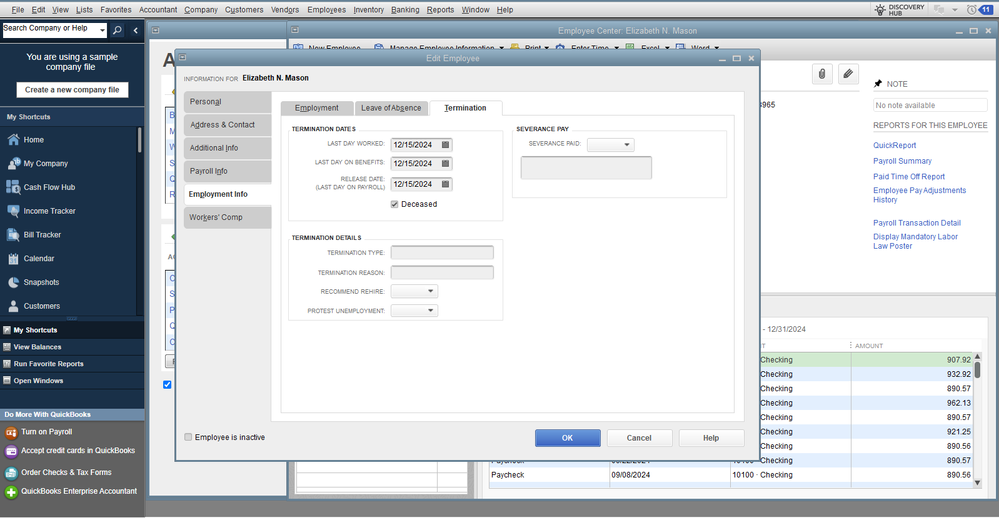Open the Employees menu
Image resolution: width=999 pixels, height=518 pixels.
coord(326,10)
